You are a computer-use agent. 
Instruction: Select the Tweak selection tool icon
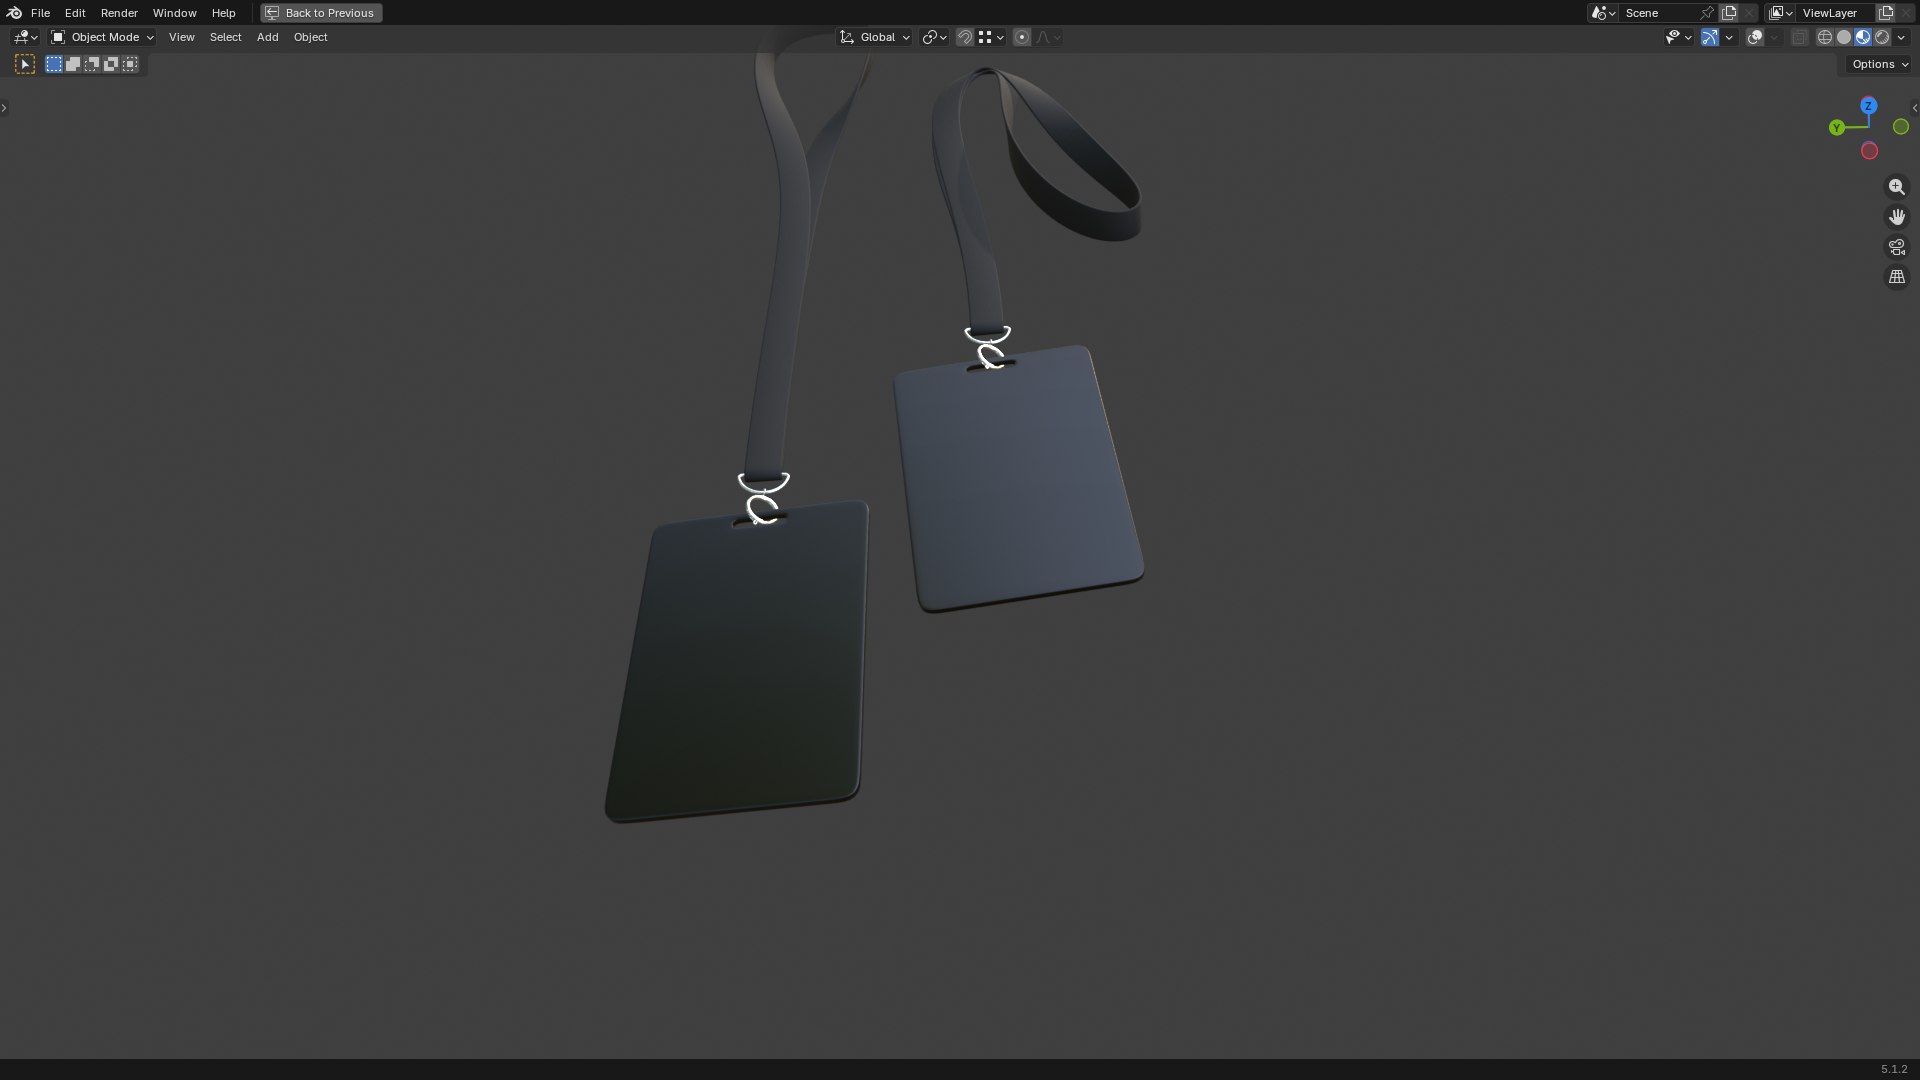click(x=25, y=64)
